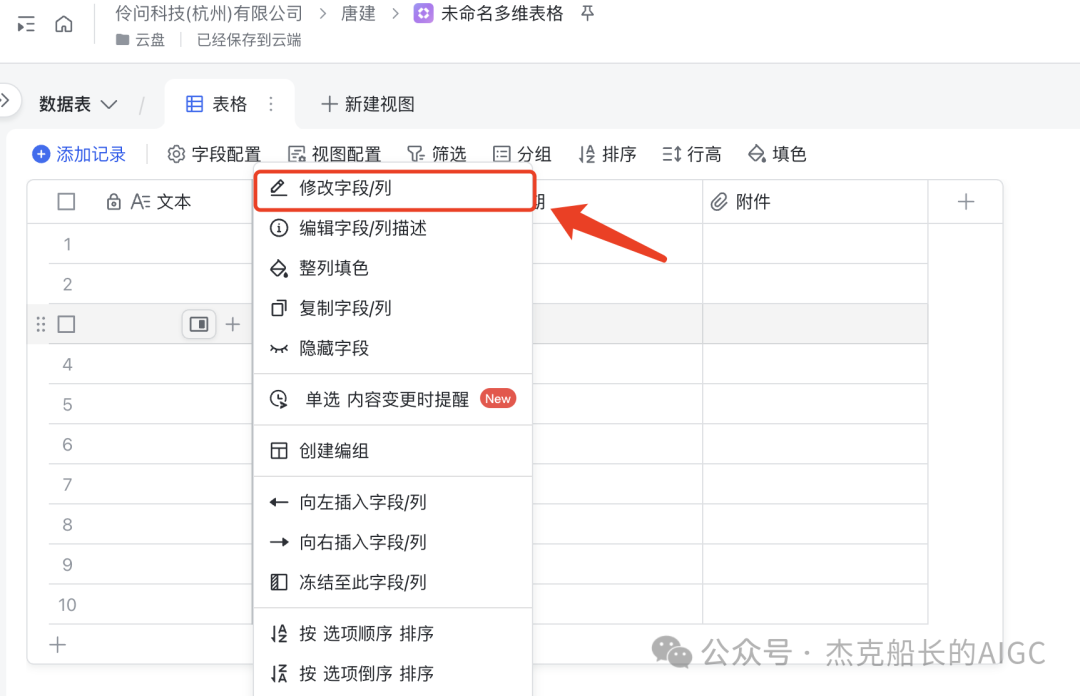Select row number 1
The image size is (1080, 696).
68,245
